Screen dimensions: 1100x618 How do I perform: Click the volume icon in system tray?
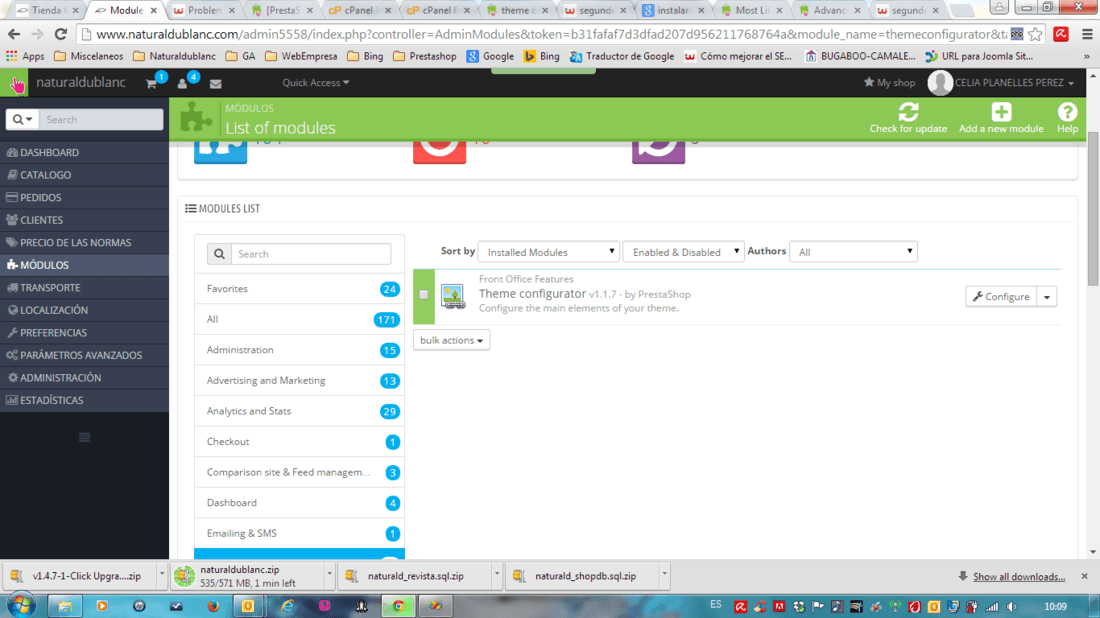pyautogui.click(x=1011, y=607)
